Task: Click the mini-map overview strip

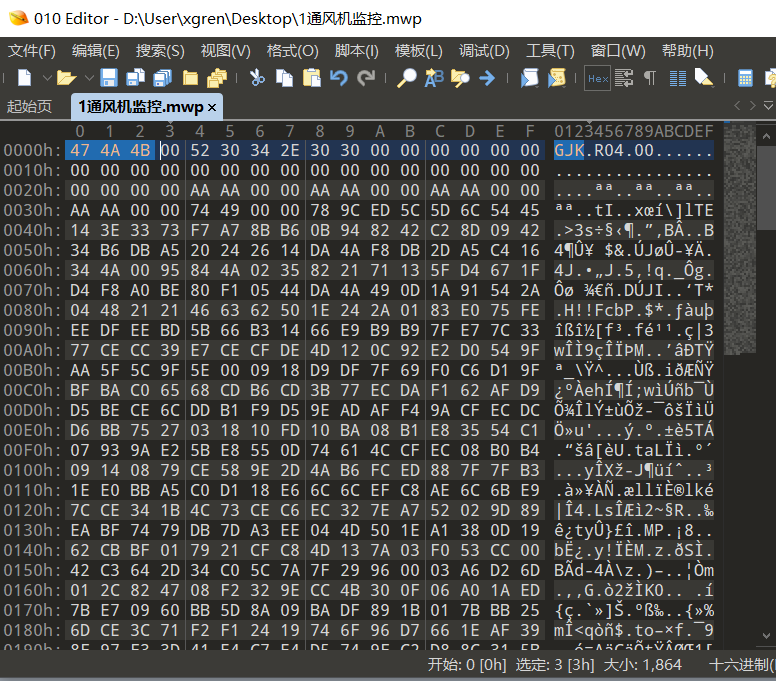Action: point(740,239)
